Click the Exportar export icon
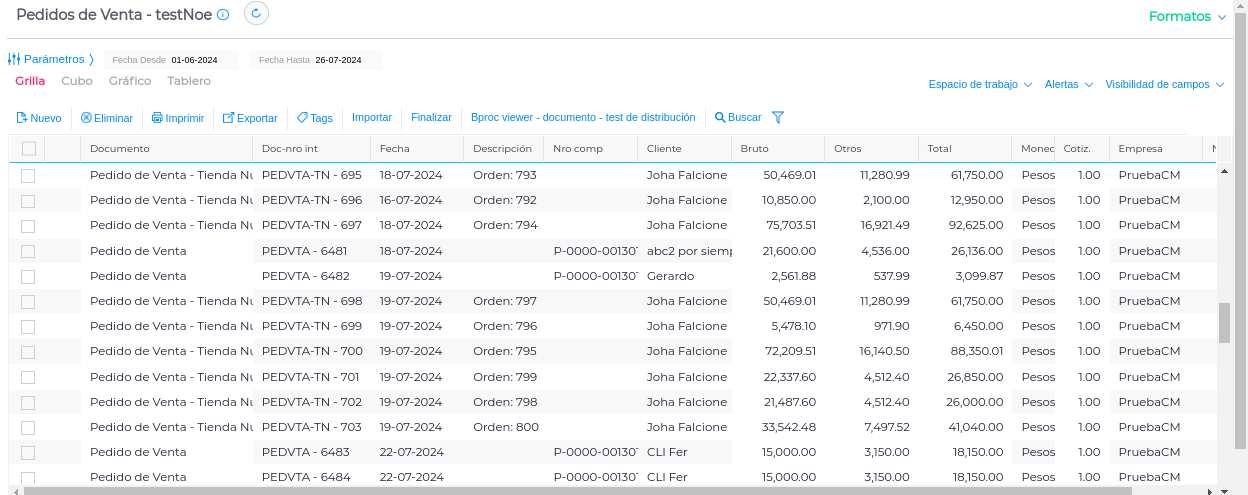1248x495 pixels. coord(228,118)
